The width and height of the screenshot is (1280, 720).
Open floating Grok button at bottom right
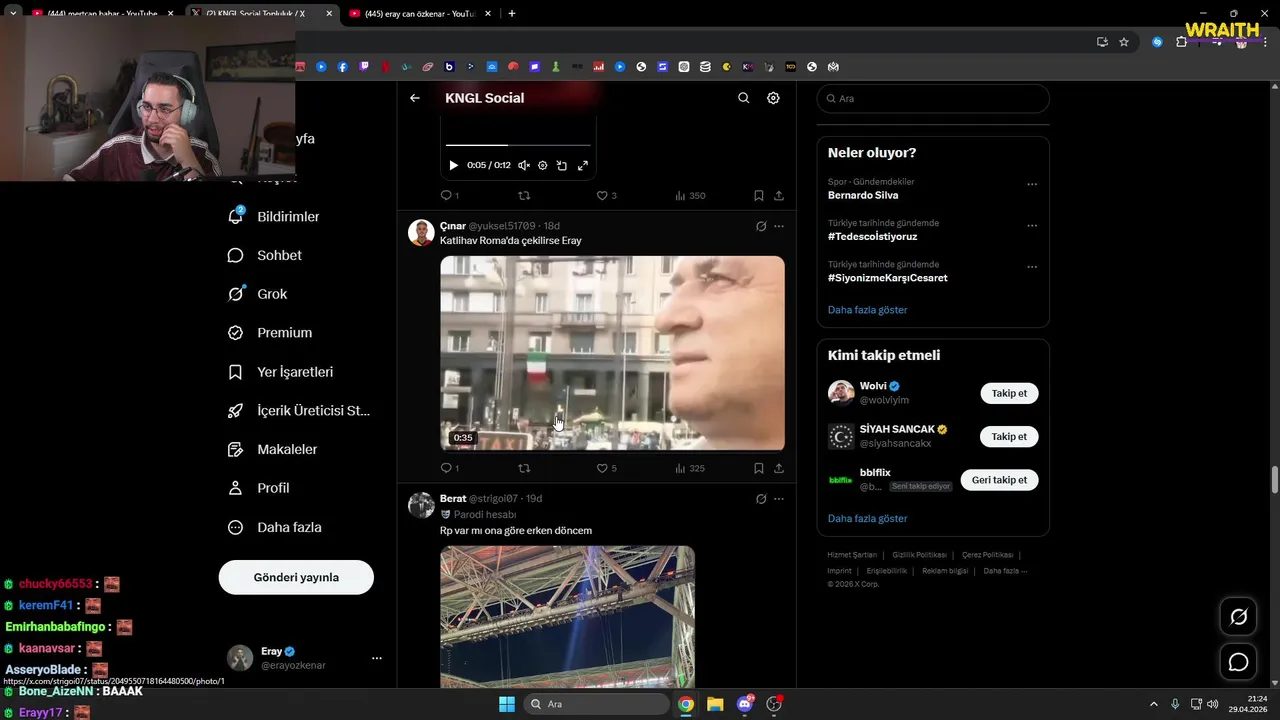(x=1238, y=617)
